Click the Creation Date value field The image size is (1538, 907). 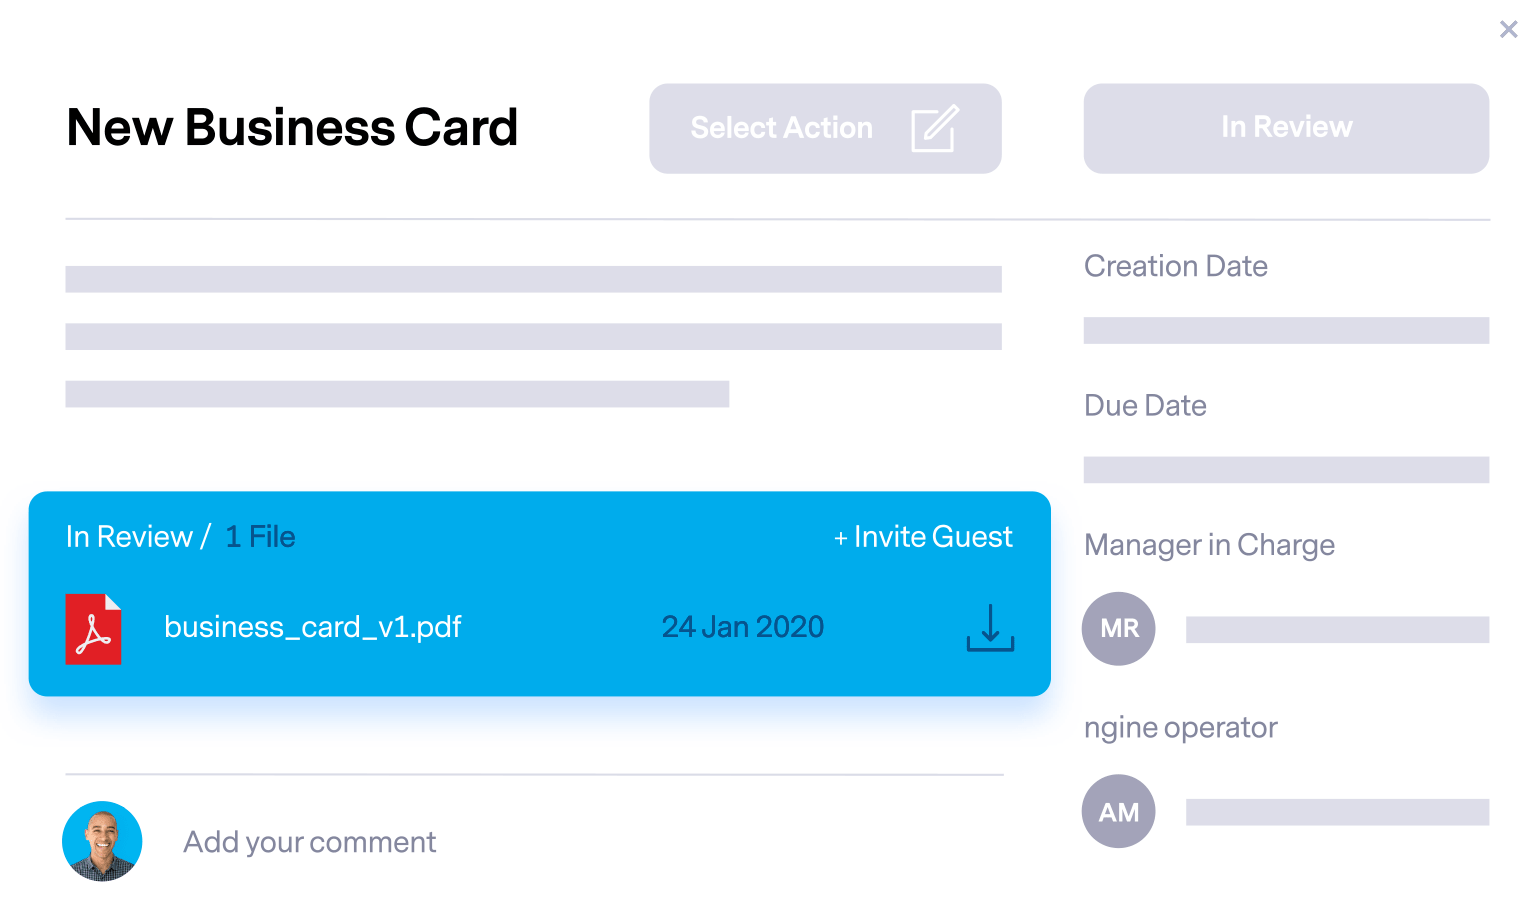(1286, 330)
